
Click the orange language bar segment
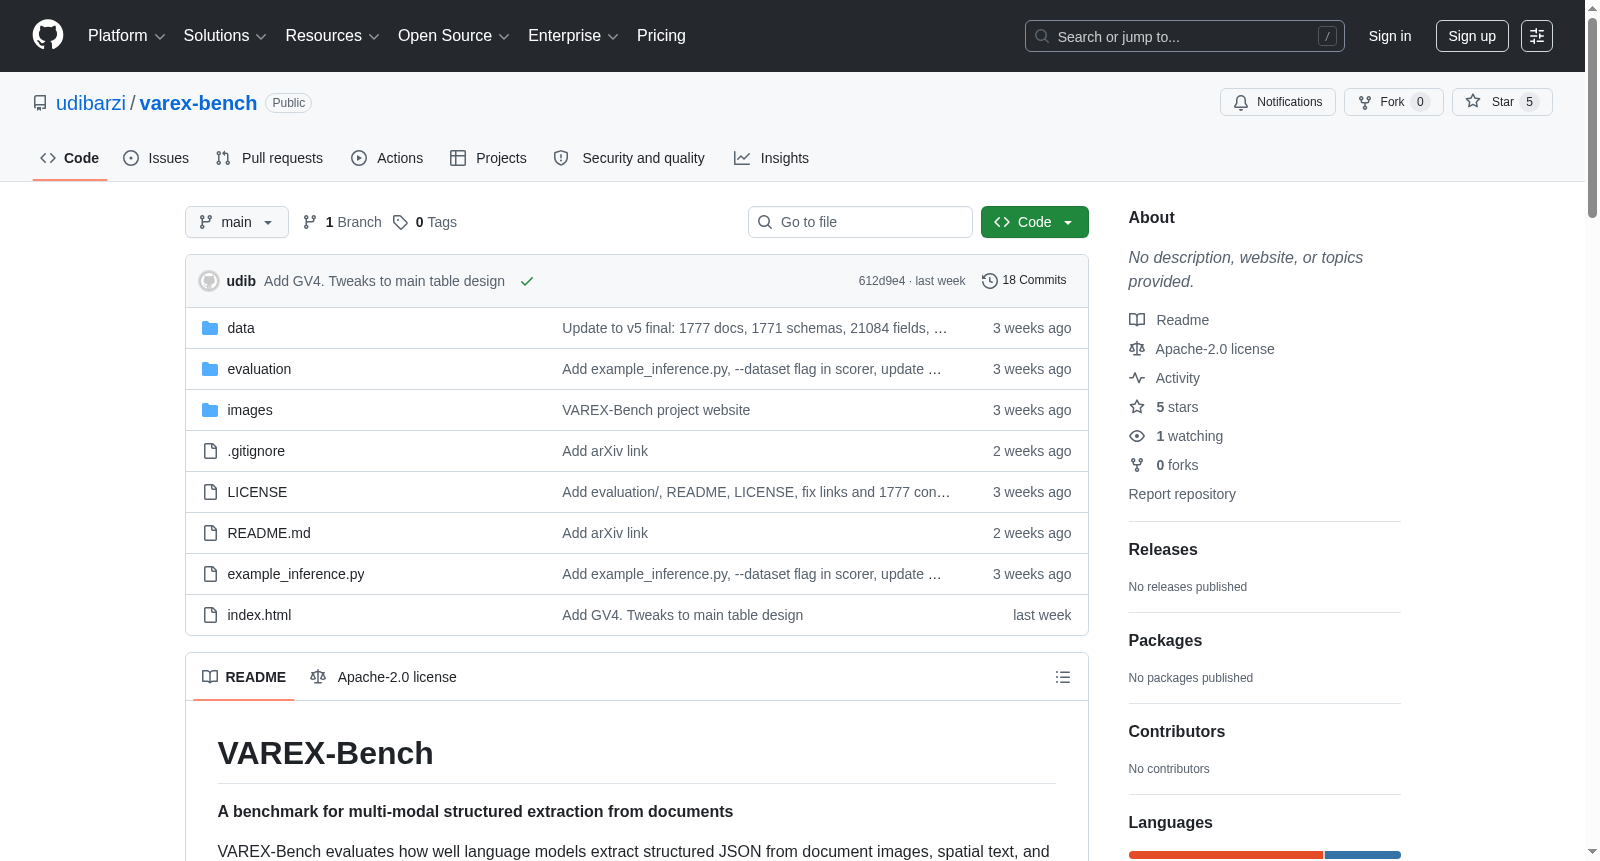[1226, 855]
